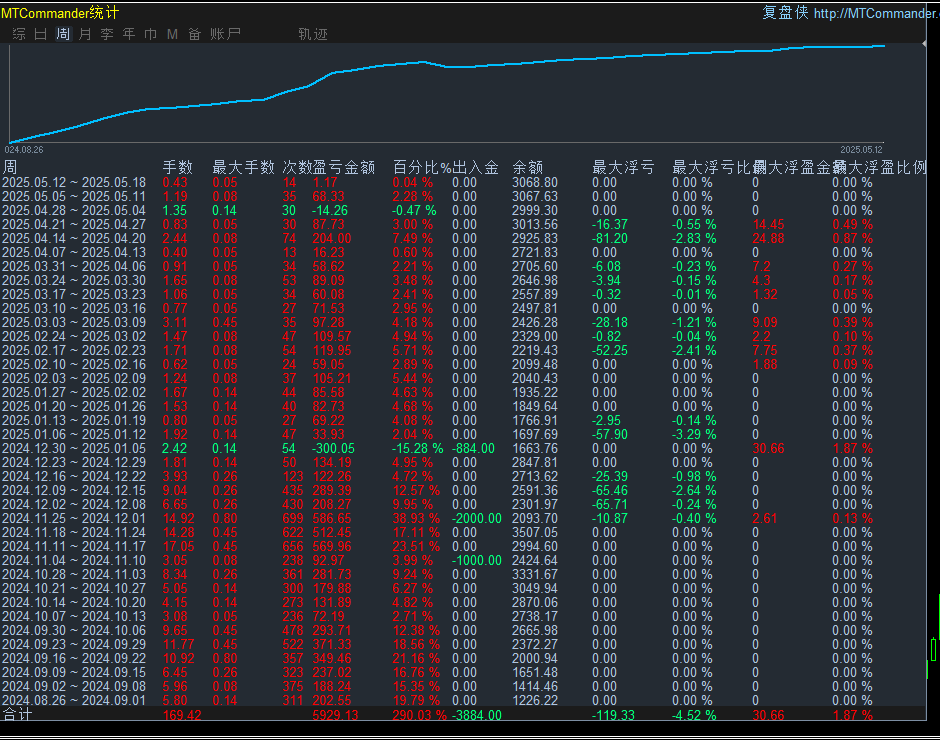
Task: Open the 季 quarterly tab
Action: tap(107, 34)
